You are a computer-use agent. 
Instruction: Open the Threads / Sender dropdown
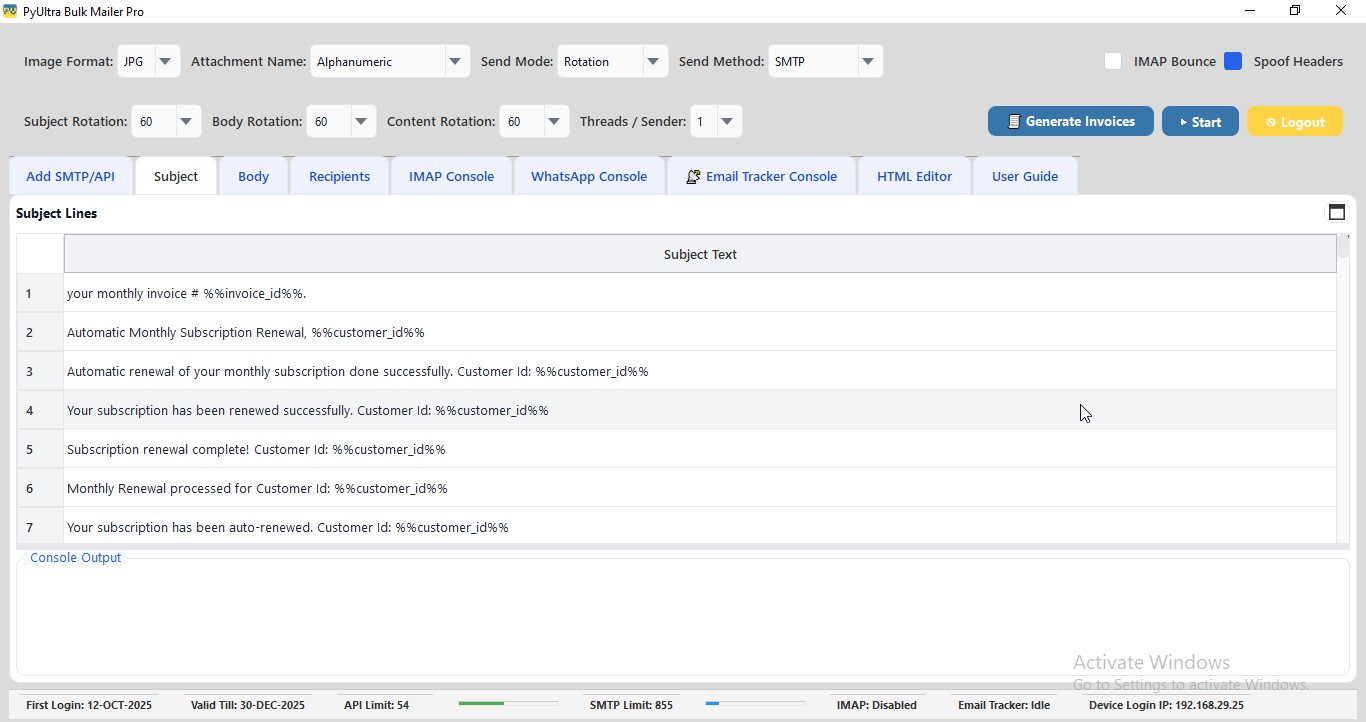pyautogui.click(x=727, y=122)
